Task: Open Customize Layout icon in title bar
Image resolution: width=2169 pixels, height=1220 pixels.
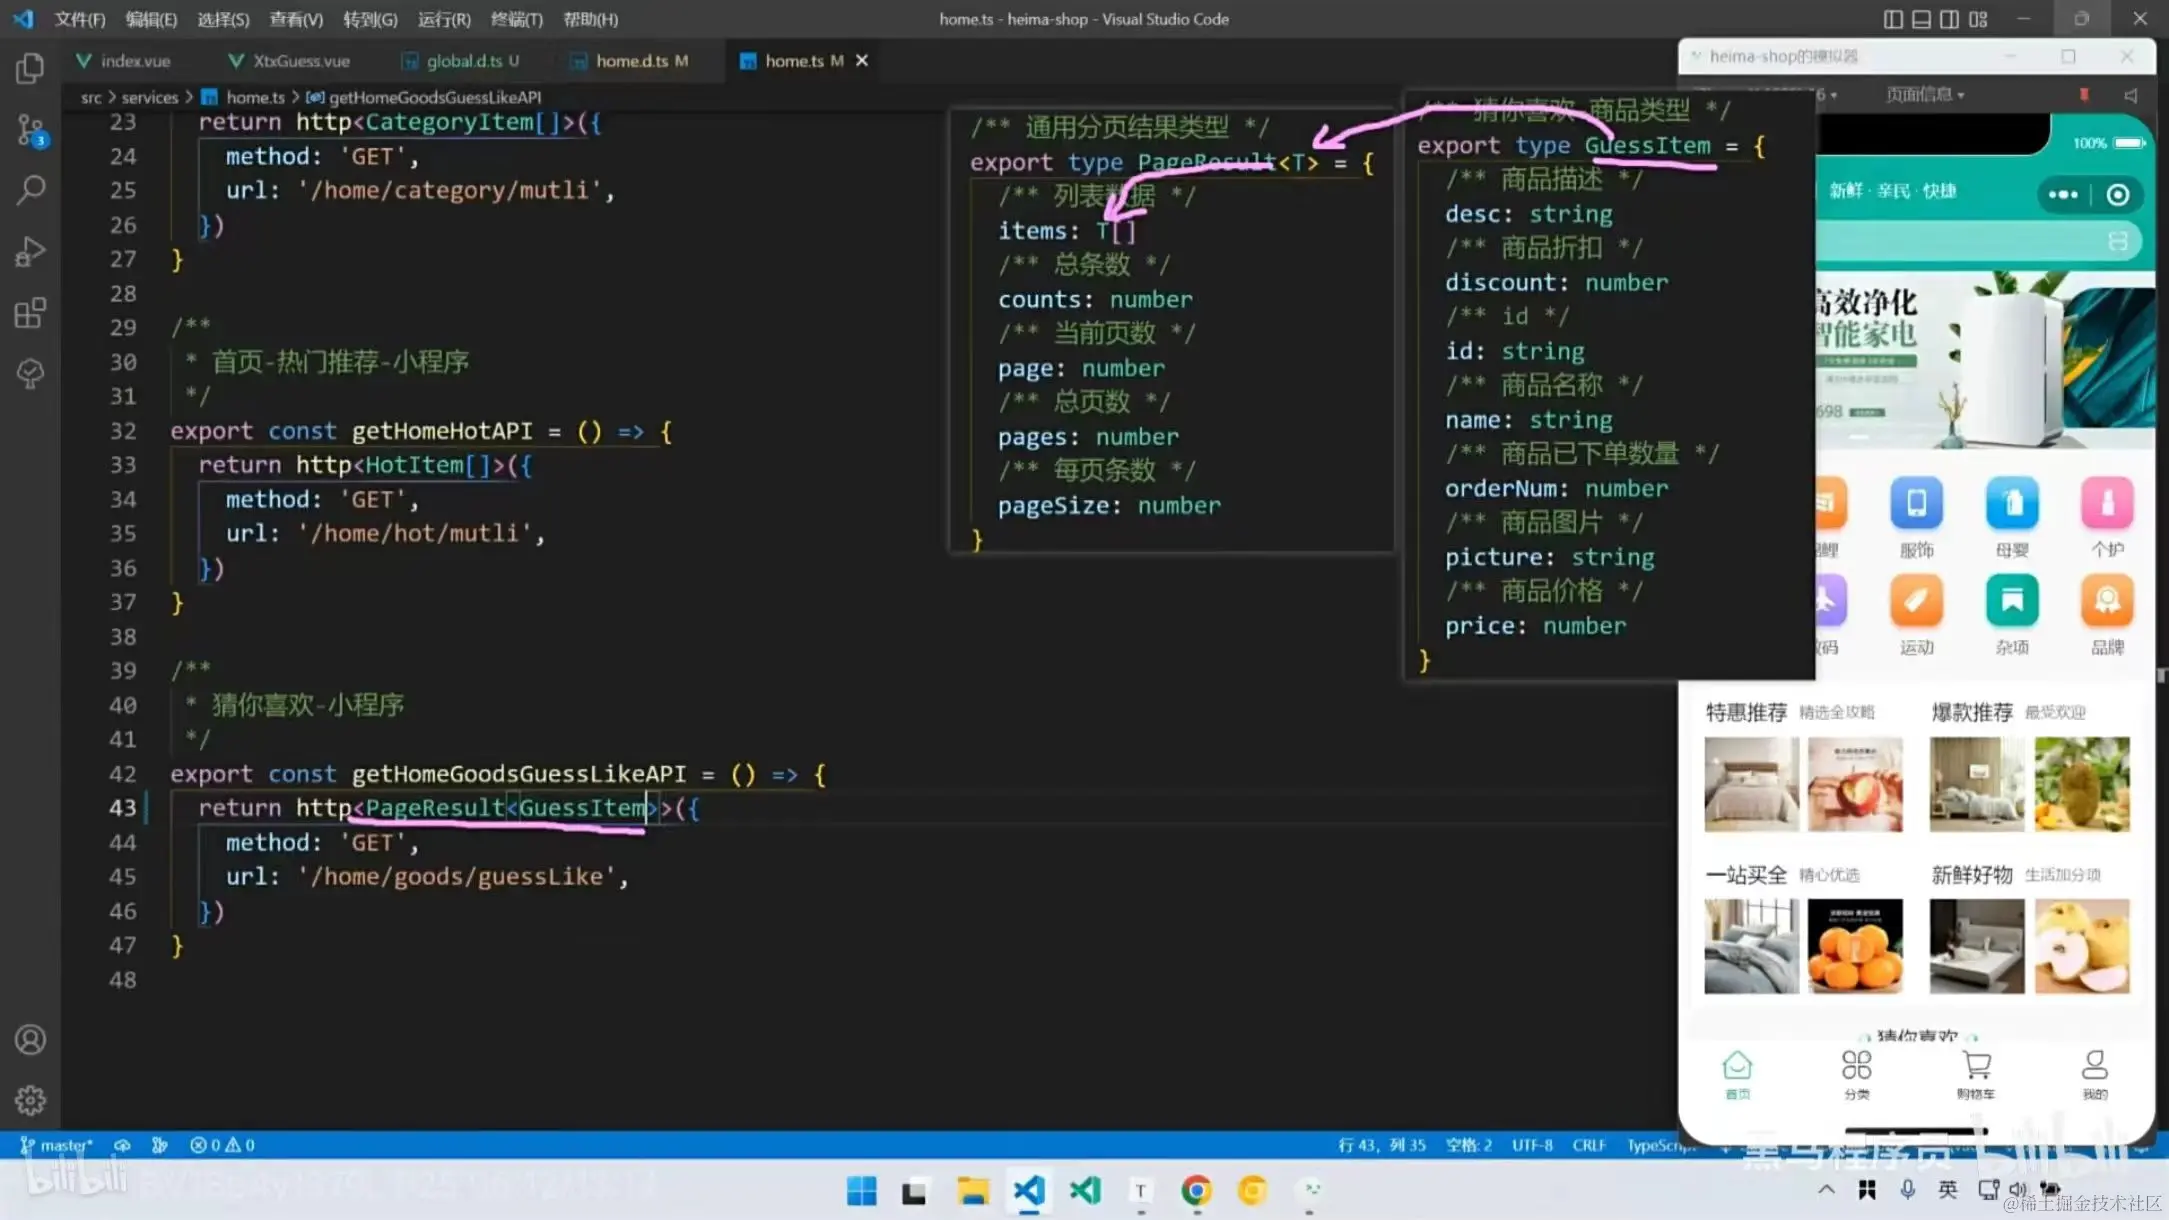Action: pos(1978,19)
